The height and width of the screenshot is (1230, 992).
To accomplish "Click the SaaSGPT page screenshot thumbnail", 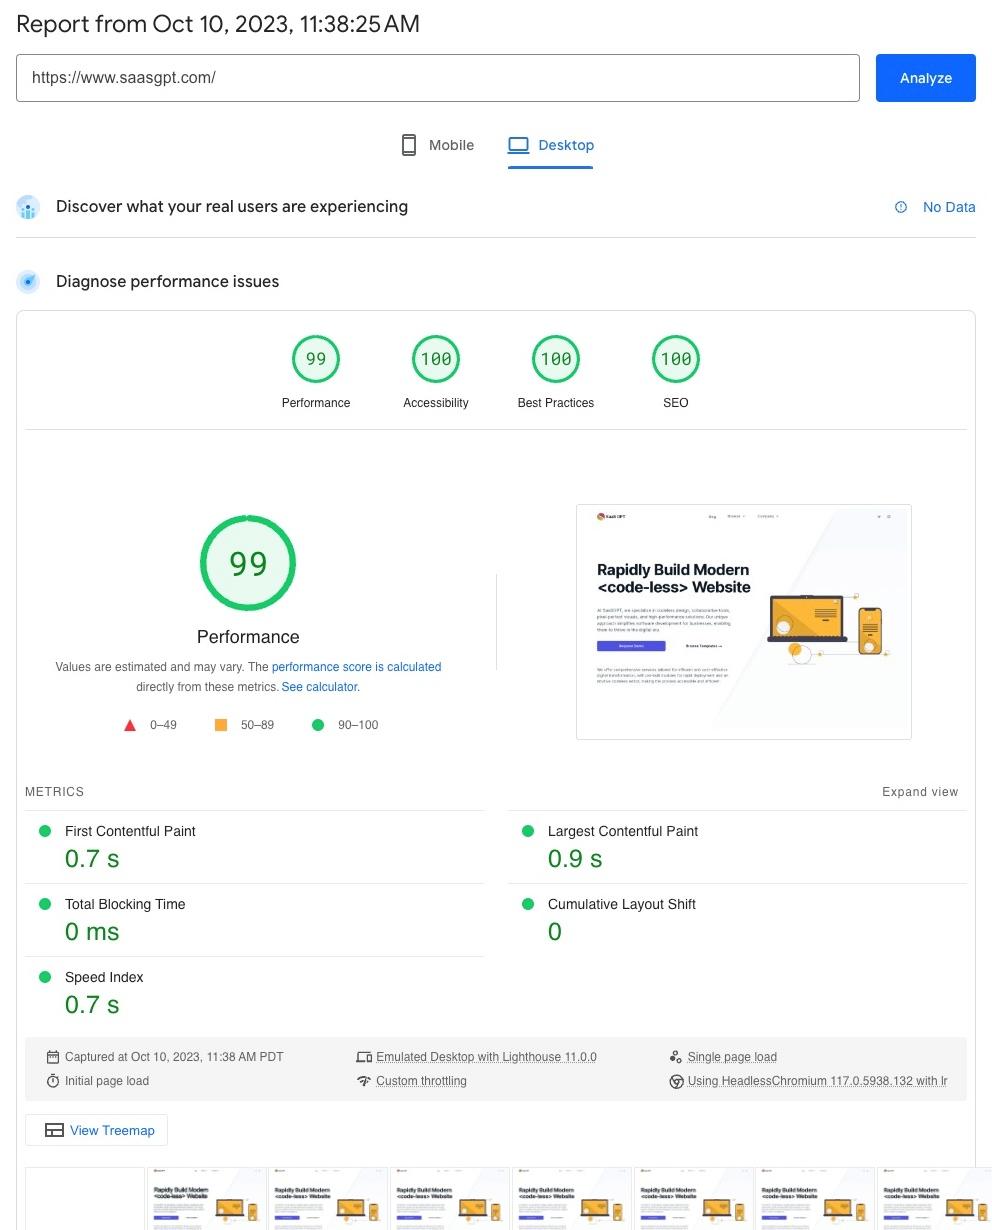I will 743,621.
